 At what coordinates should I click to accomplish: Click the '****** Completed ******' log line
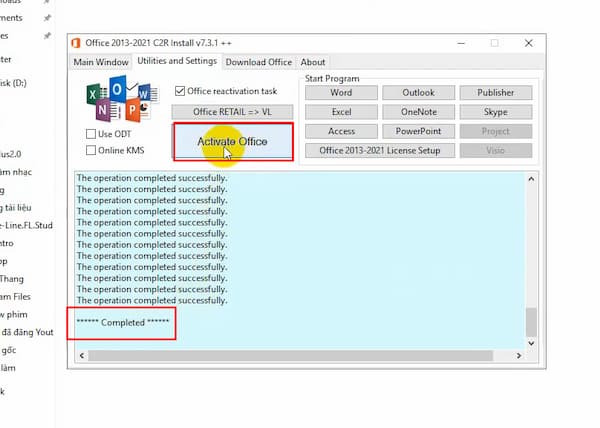[x=123, y=322]
